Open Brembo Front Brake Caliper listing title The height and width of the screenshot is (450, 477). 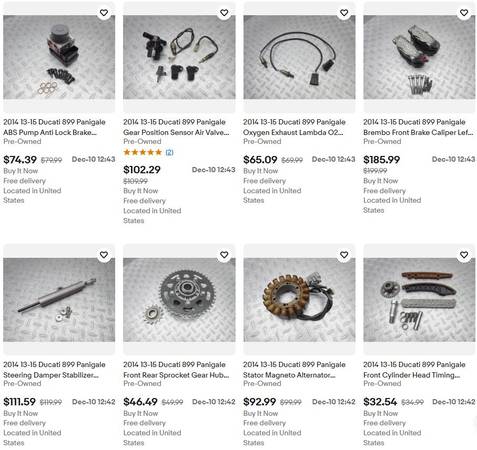[418, 127]
